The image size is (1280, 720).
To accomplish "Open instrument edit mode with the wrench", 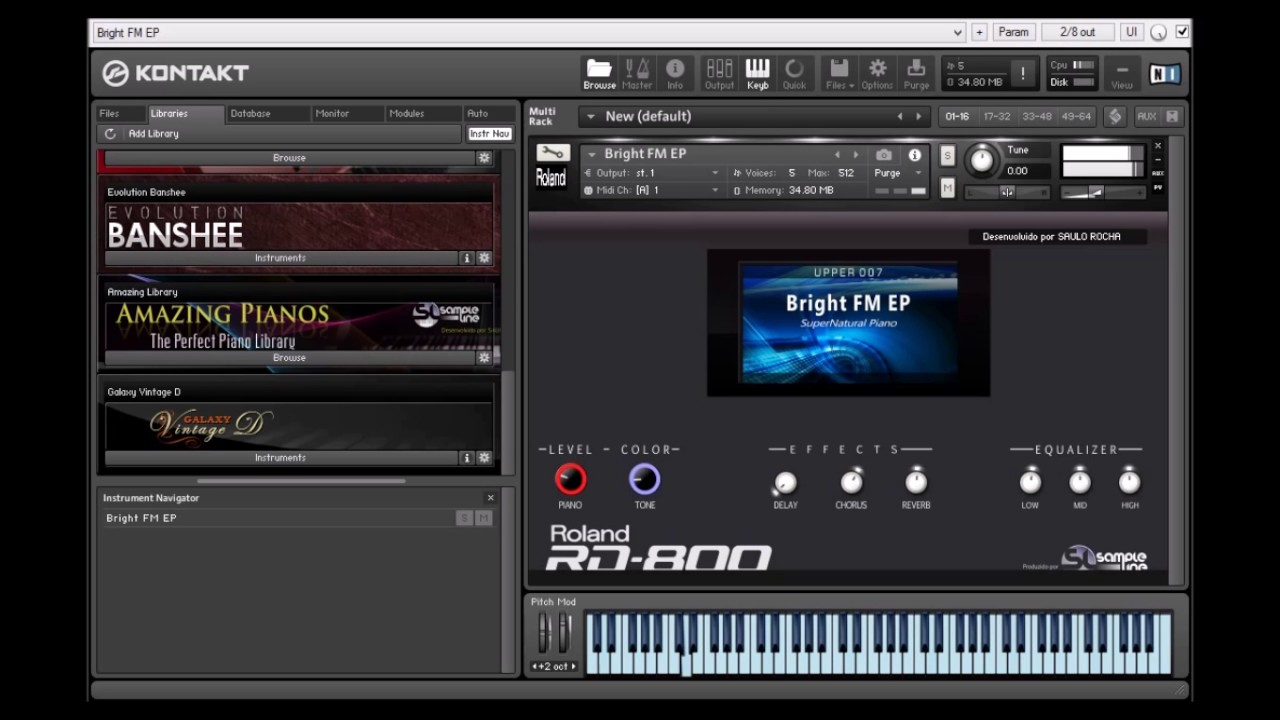I will (552, 153).
